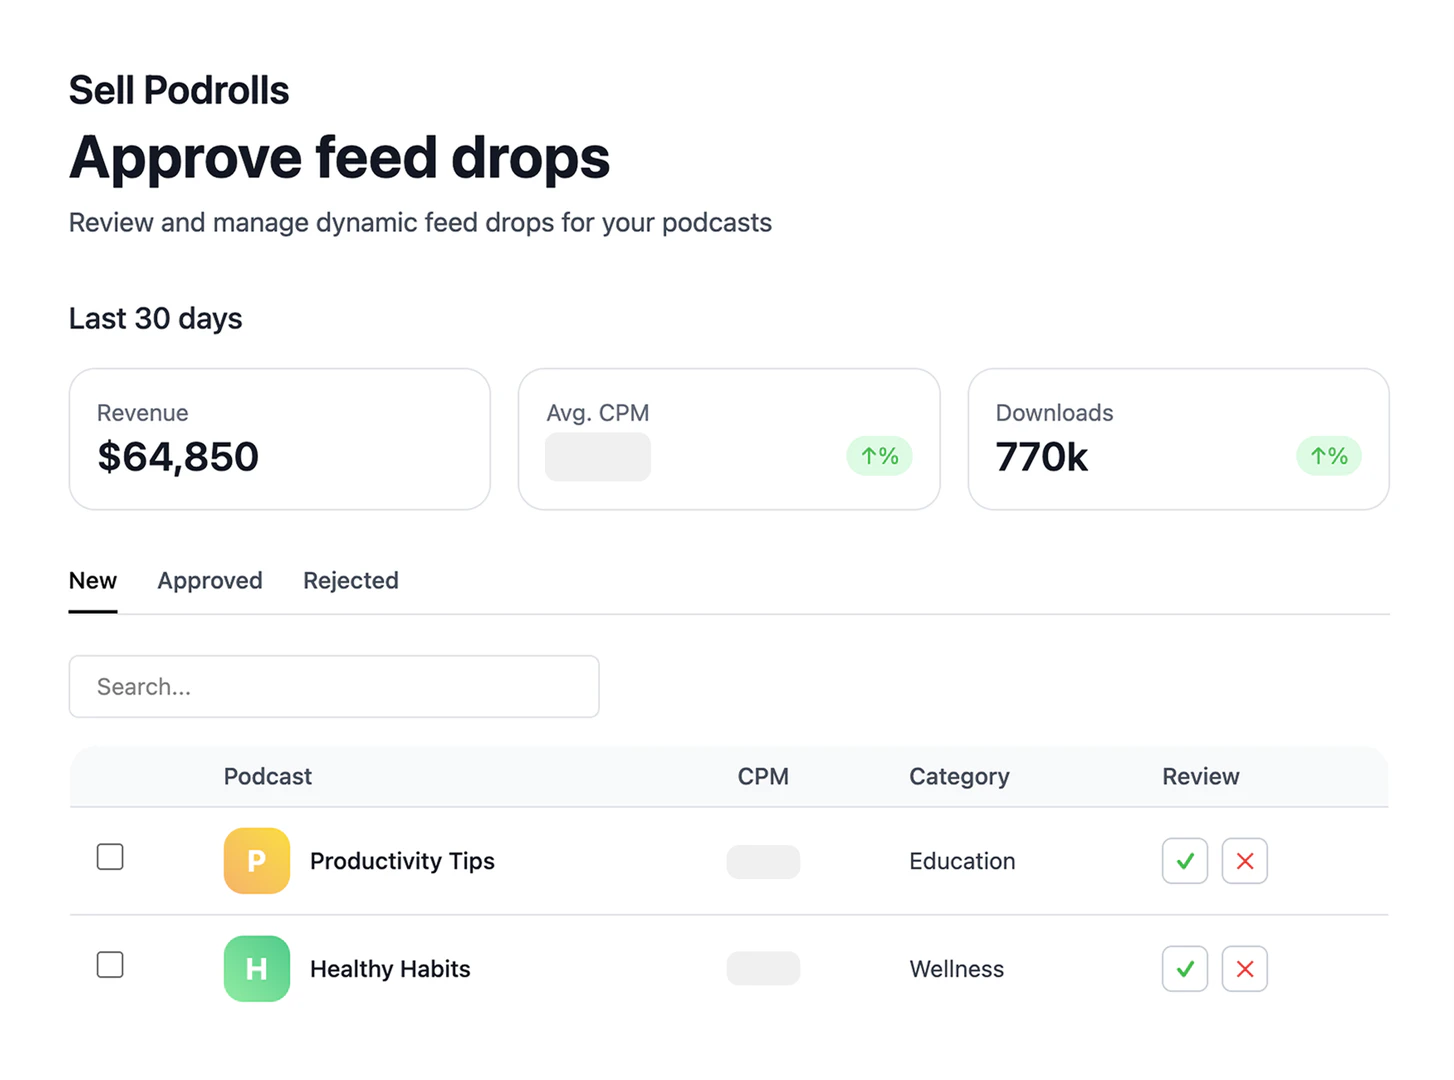Select the Revenue stat card
Viewport: 1454px width, 1080px height.
[x=279, y=439]
